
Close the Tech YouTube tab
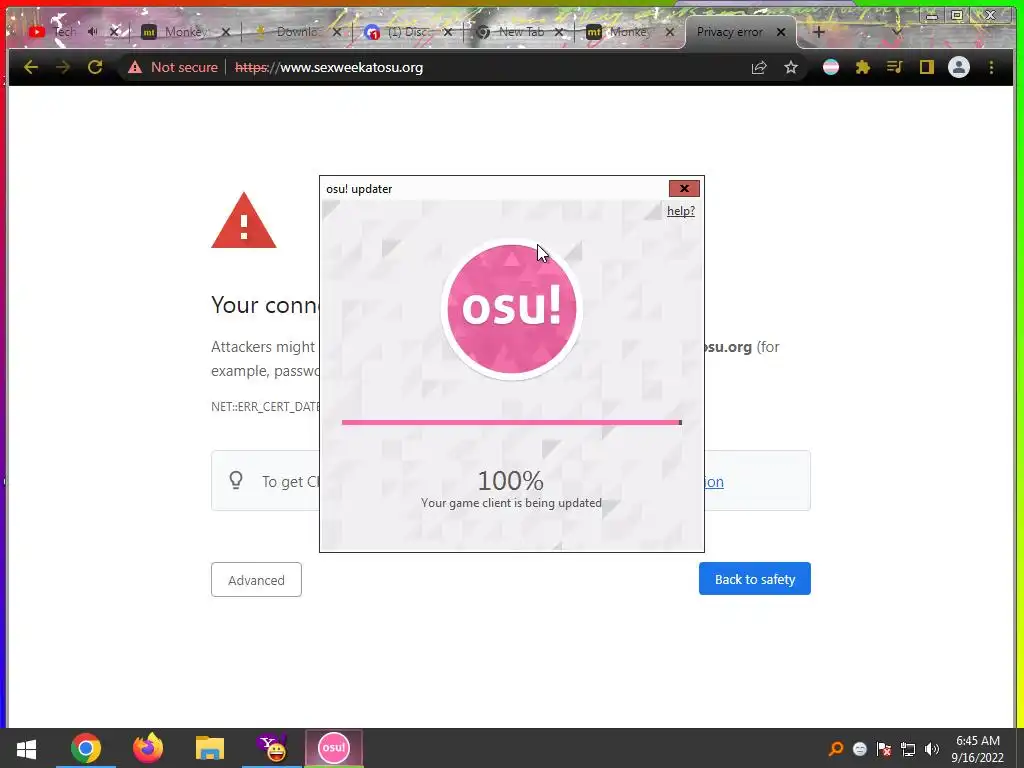click(114, 31)
